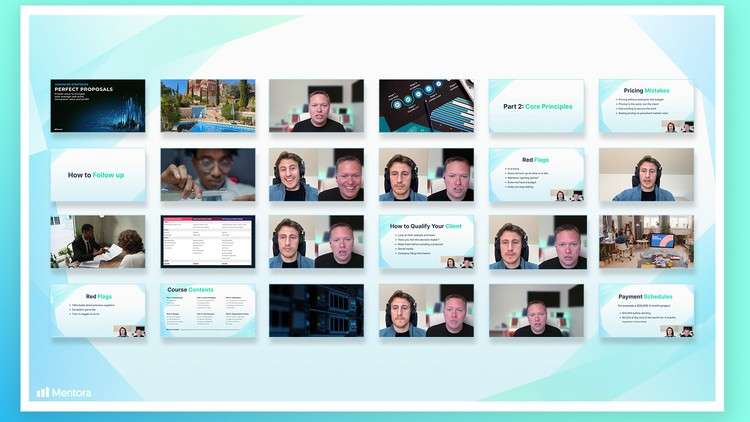The width and height of the screenshot is (750, 422).
Task: Select the dark-bordered comparison table thumbnail
Action: pyautogui.click(x=208, y=242)
